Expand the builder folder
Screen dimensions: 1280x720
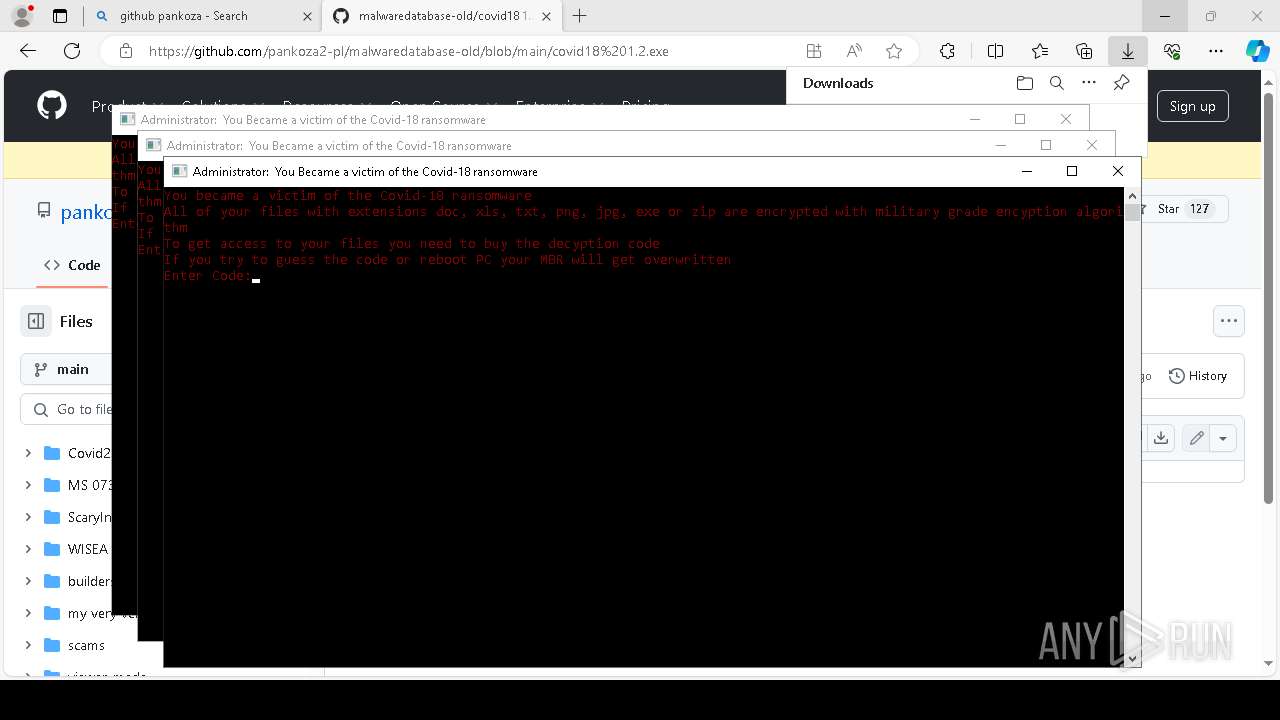(28, 581)
